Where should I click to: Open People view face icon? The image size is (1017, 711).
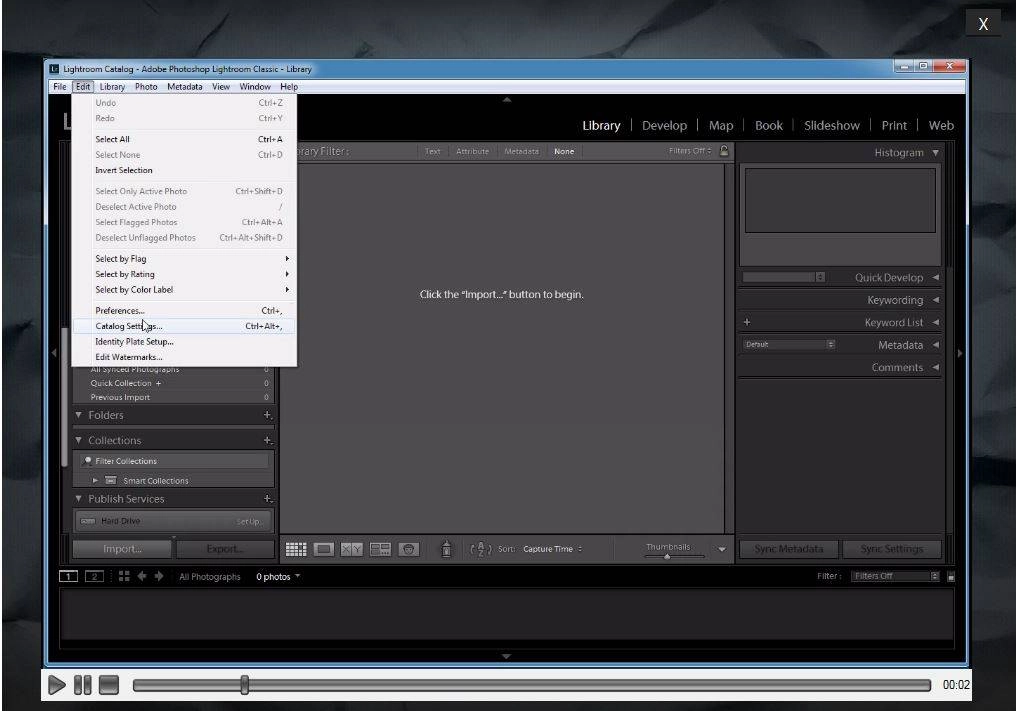[409, 549]
